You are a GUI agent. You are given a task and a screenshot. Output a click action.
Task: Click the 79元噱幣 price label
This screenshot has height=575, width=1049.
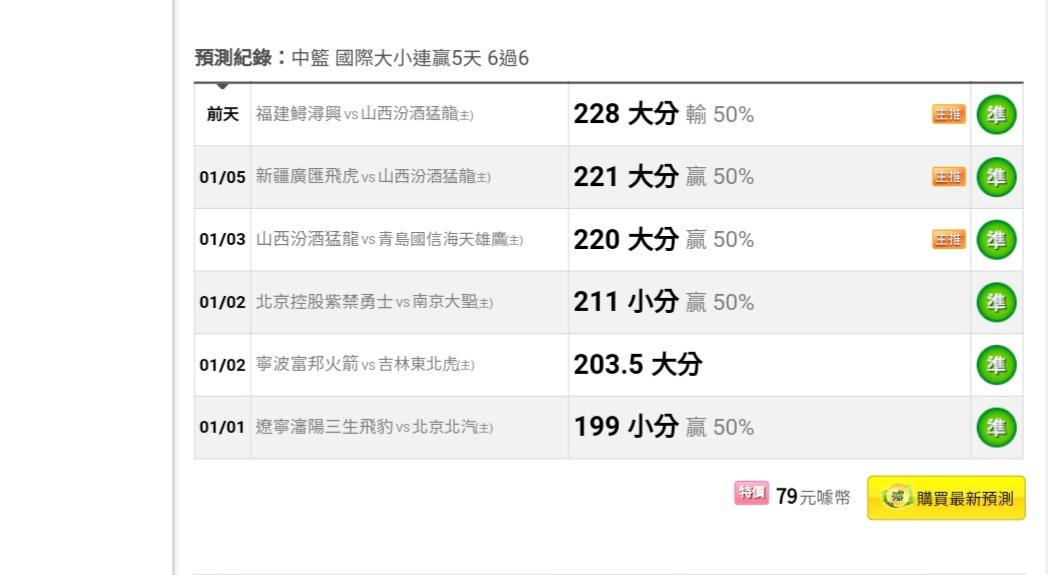[x=814, y=497]
